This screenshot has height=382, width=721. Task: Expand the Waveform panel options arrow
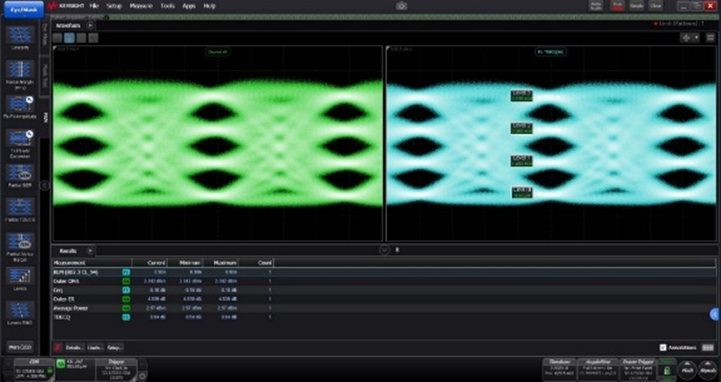coord(90,26)
